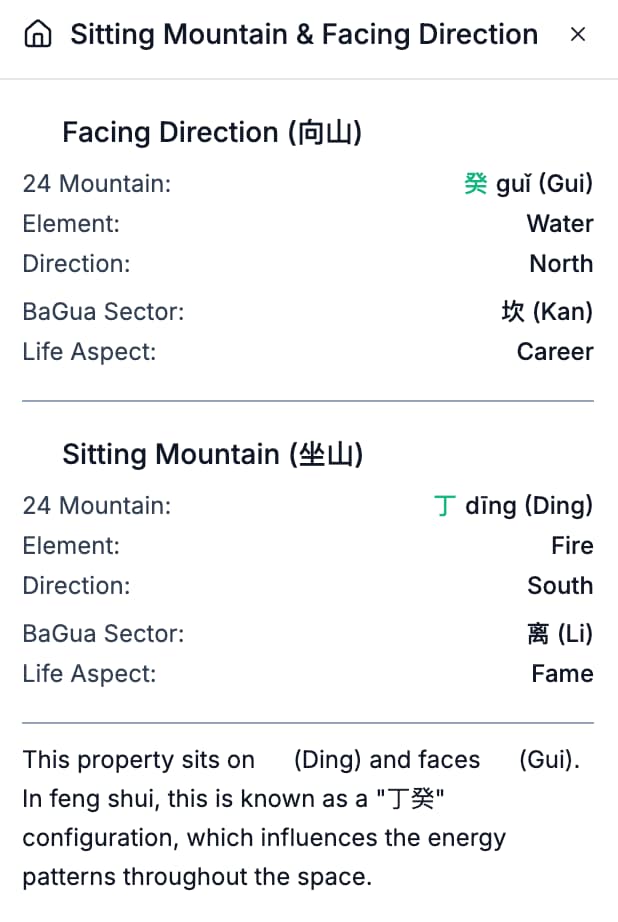Click the Water element value
This screenshot has width=618, height=922.
click(560, 224)
